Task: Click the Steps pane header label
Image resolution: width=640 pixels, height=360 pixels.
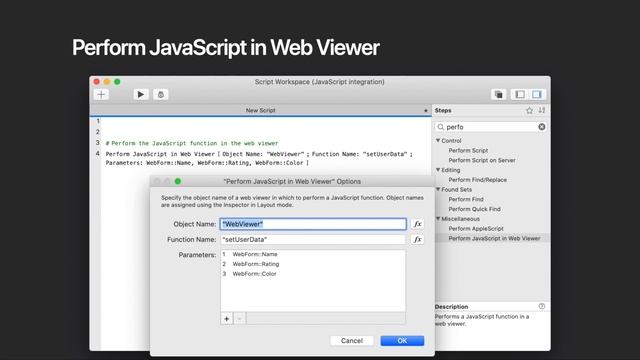Action: [x=443, y=111]
